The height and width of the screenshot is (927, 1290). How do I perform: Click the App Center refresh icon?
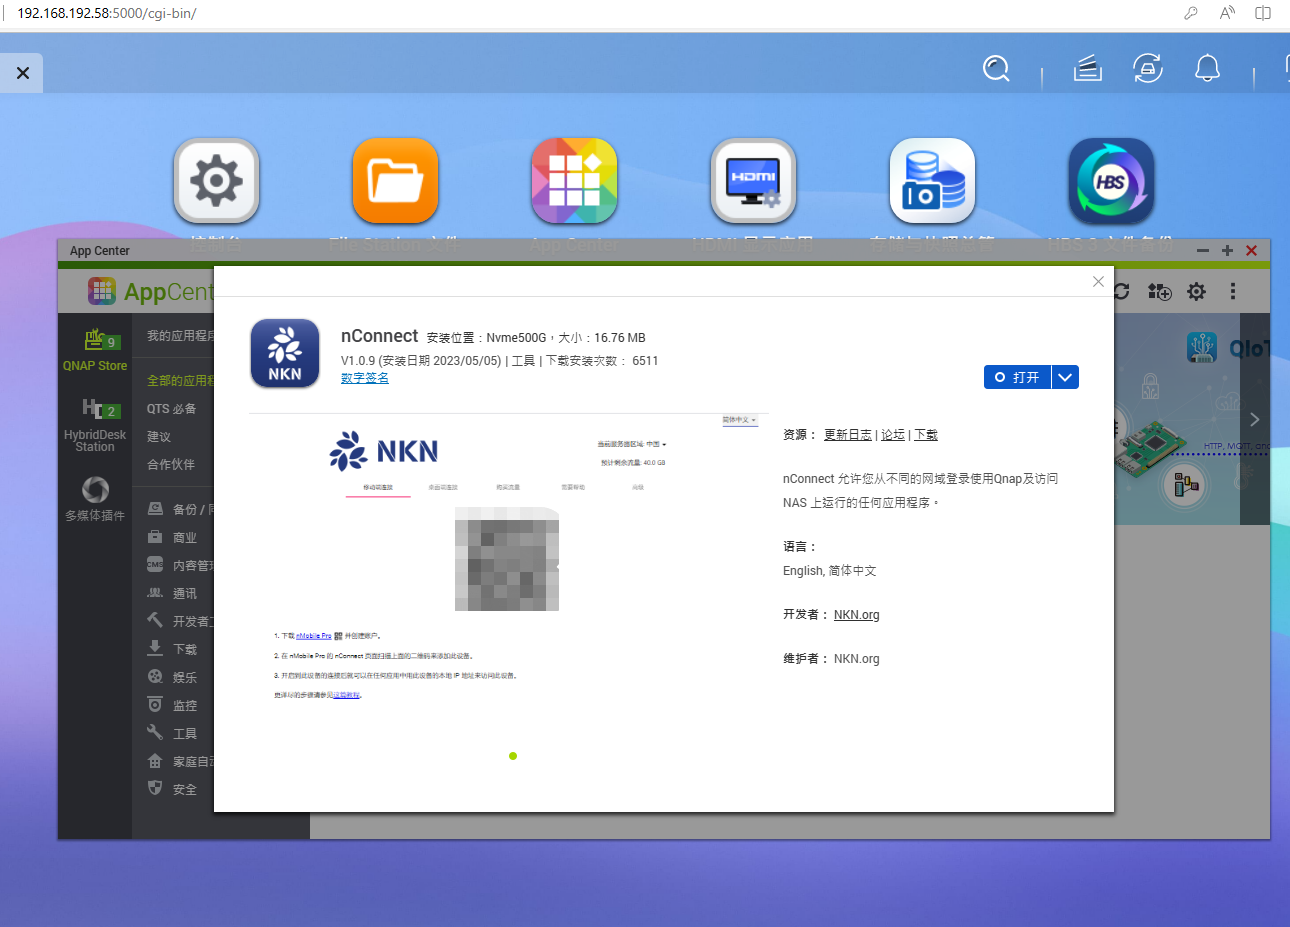[x=1122, y=291]
